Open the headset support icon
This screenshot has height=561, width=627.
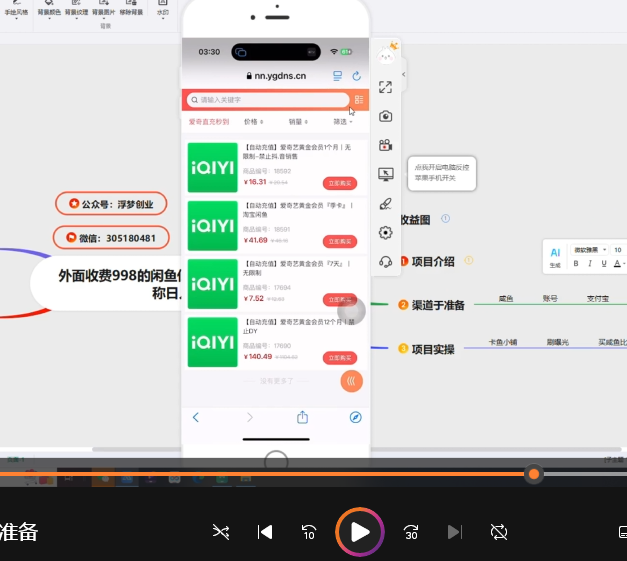coord(385,262)
